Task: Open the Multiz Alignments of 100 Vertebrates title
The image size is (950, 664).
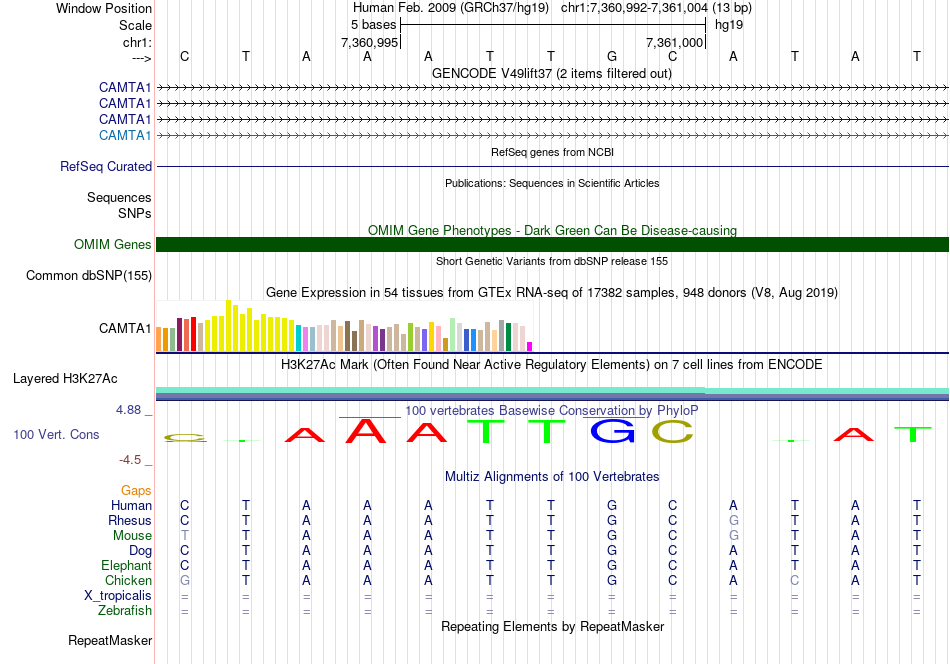Action: click(552, 477)
